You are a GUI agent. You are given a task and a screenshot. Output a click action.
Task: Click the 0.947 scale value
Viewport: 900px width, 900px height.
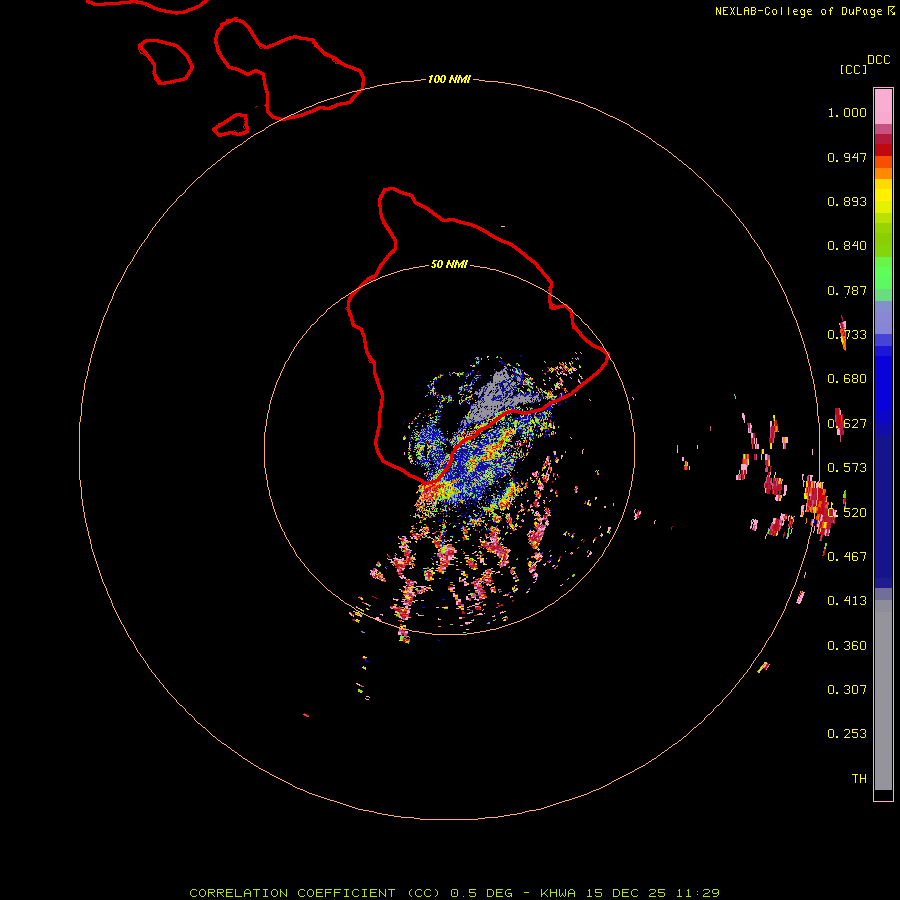[x=847, y=157]
